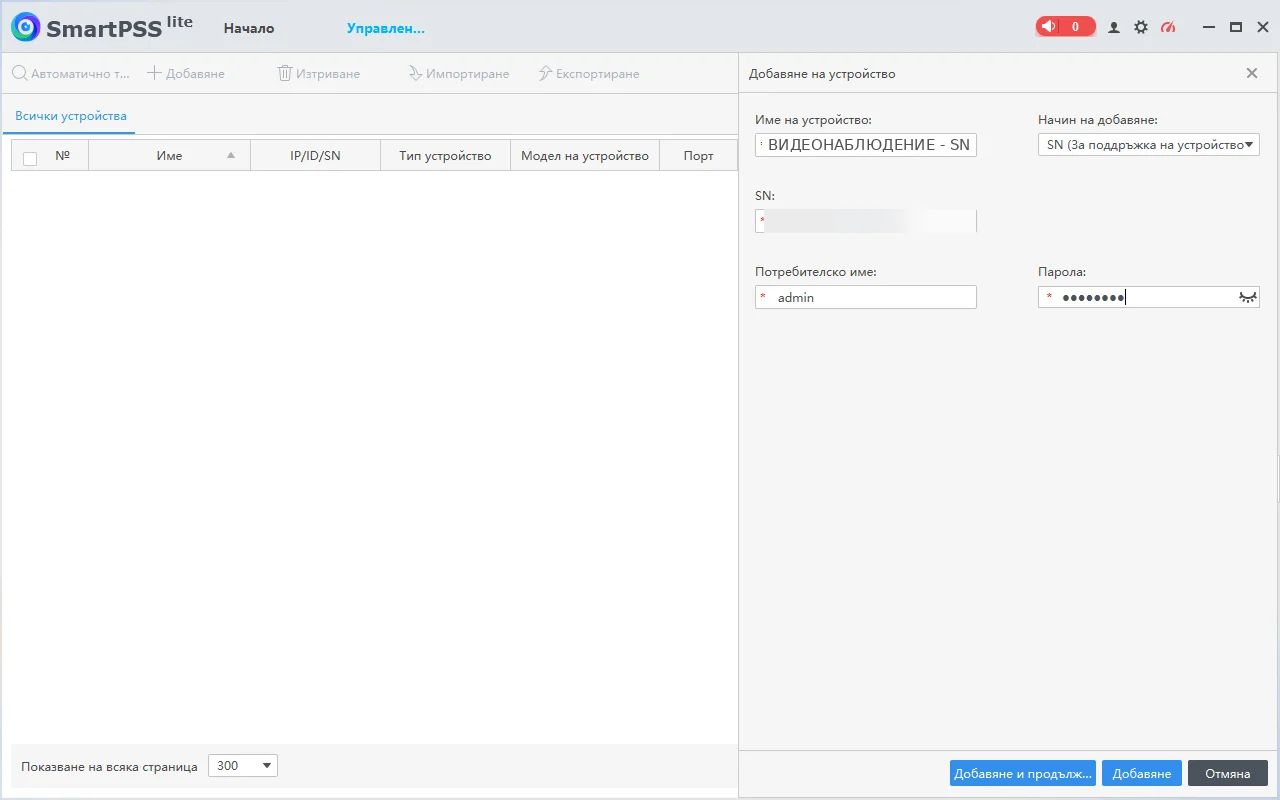
Task: Click the Отмяна button
Action: click(1228, 773)
